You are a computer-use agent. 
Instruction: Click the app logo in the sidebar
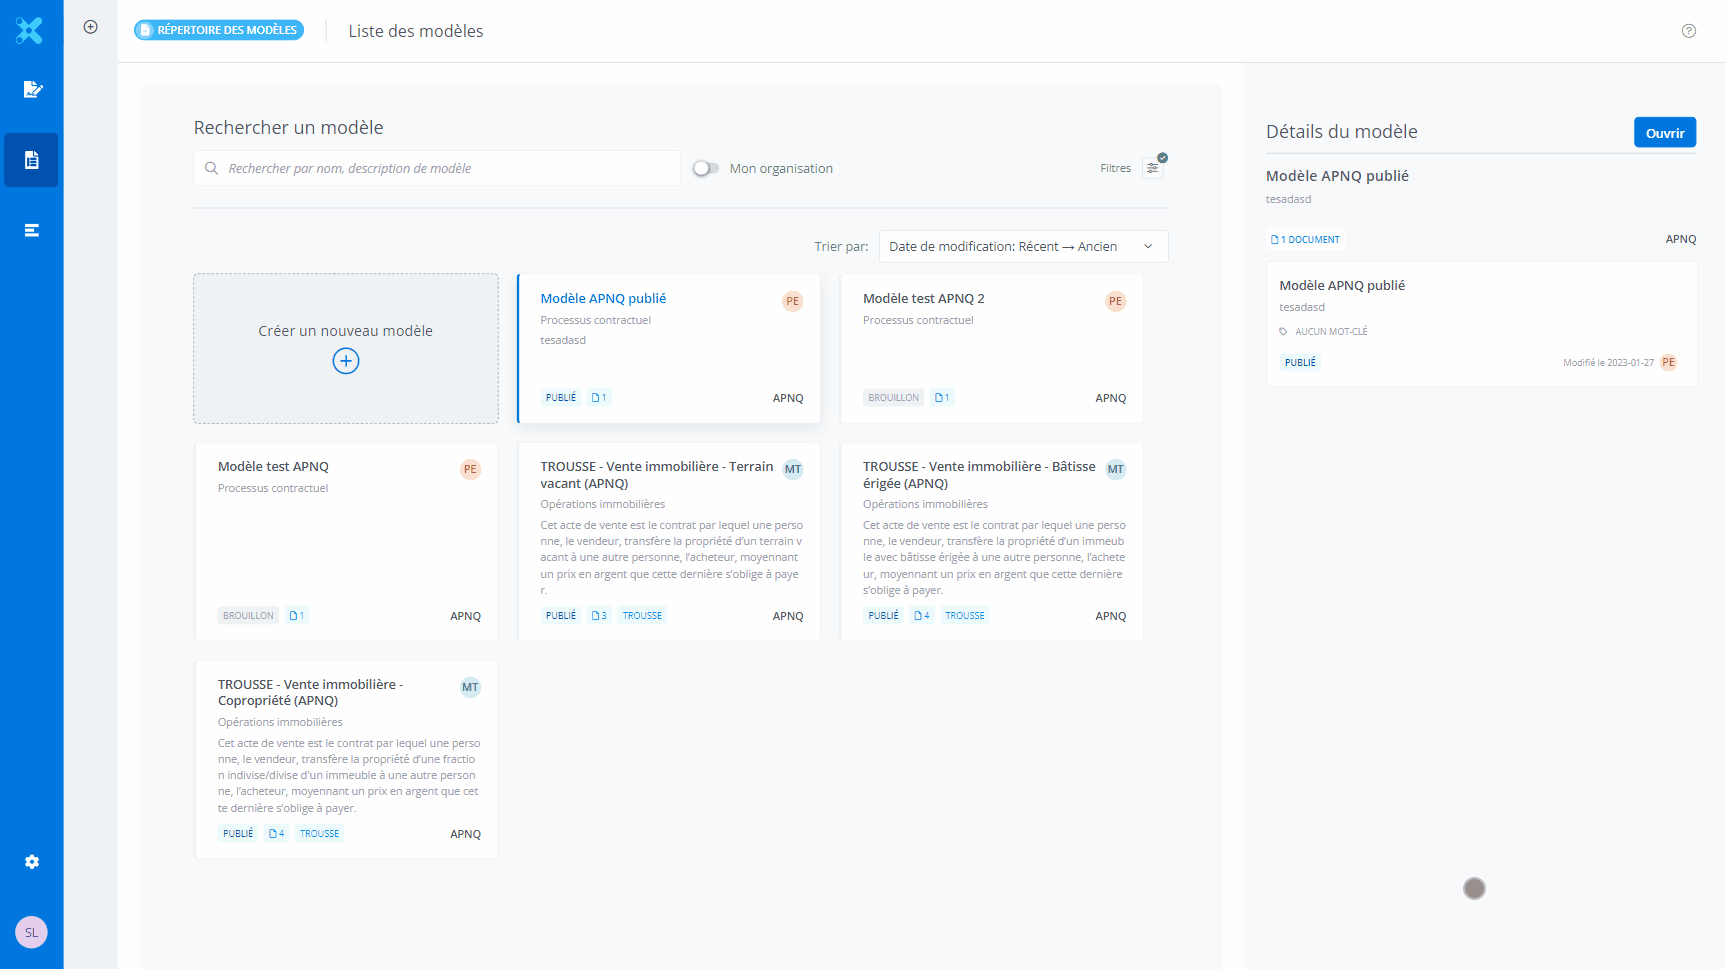[30, 31]
